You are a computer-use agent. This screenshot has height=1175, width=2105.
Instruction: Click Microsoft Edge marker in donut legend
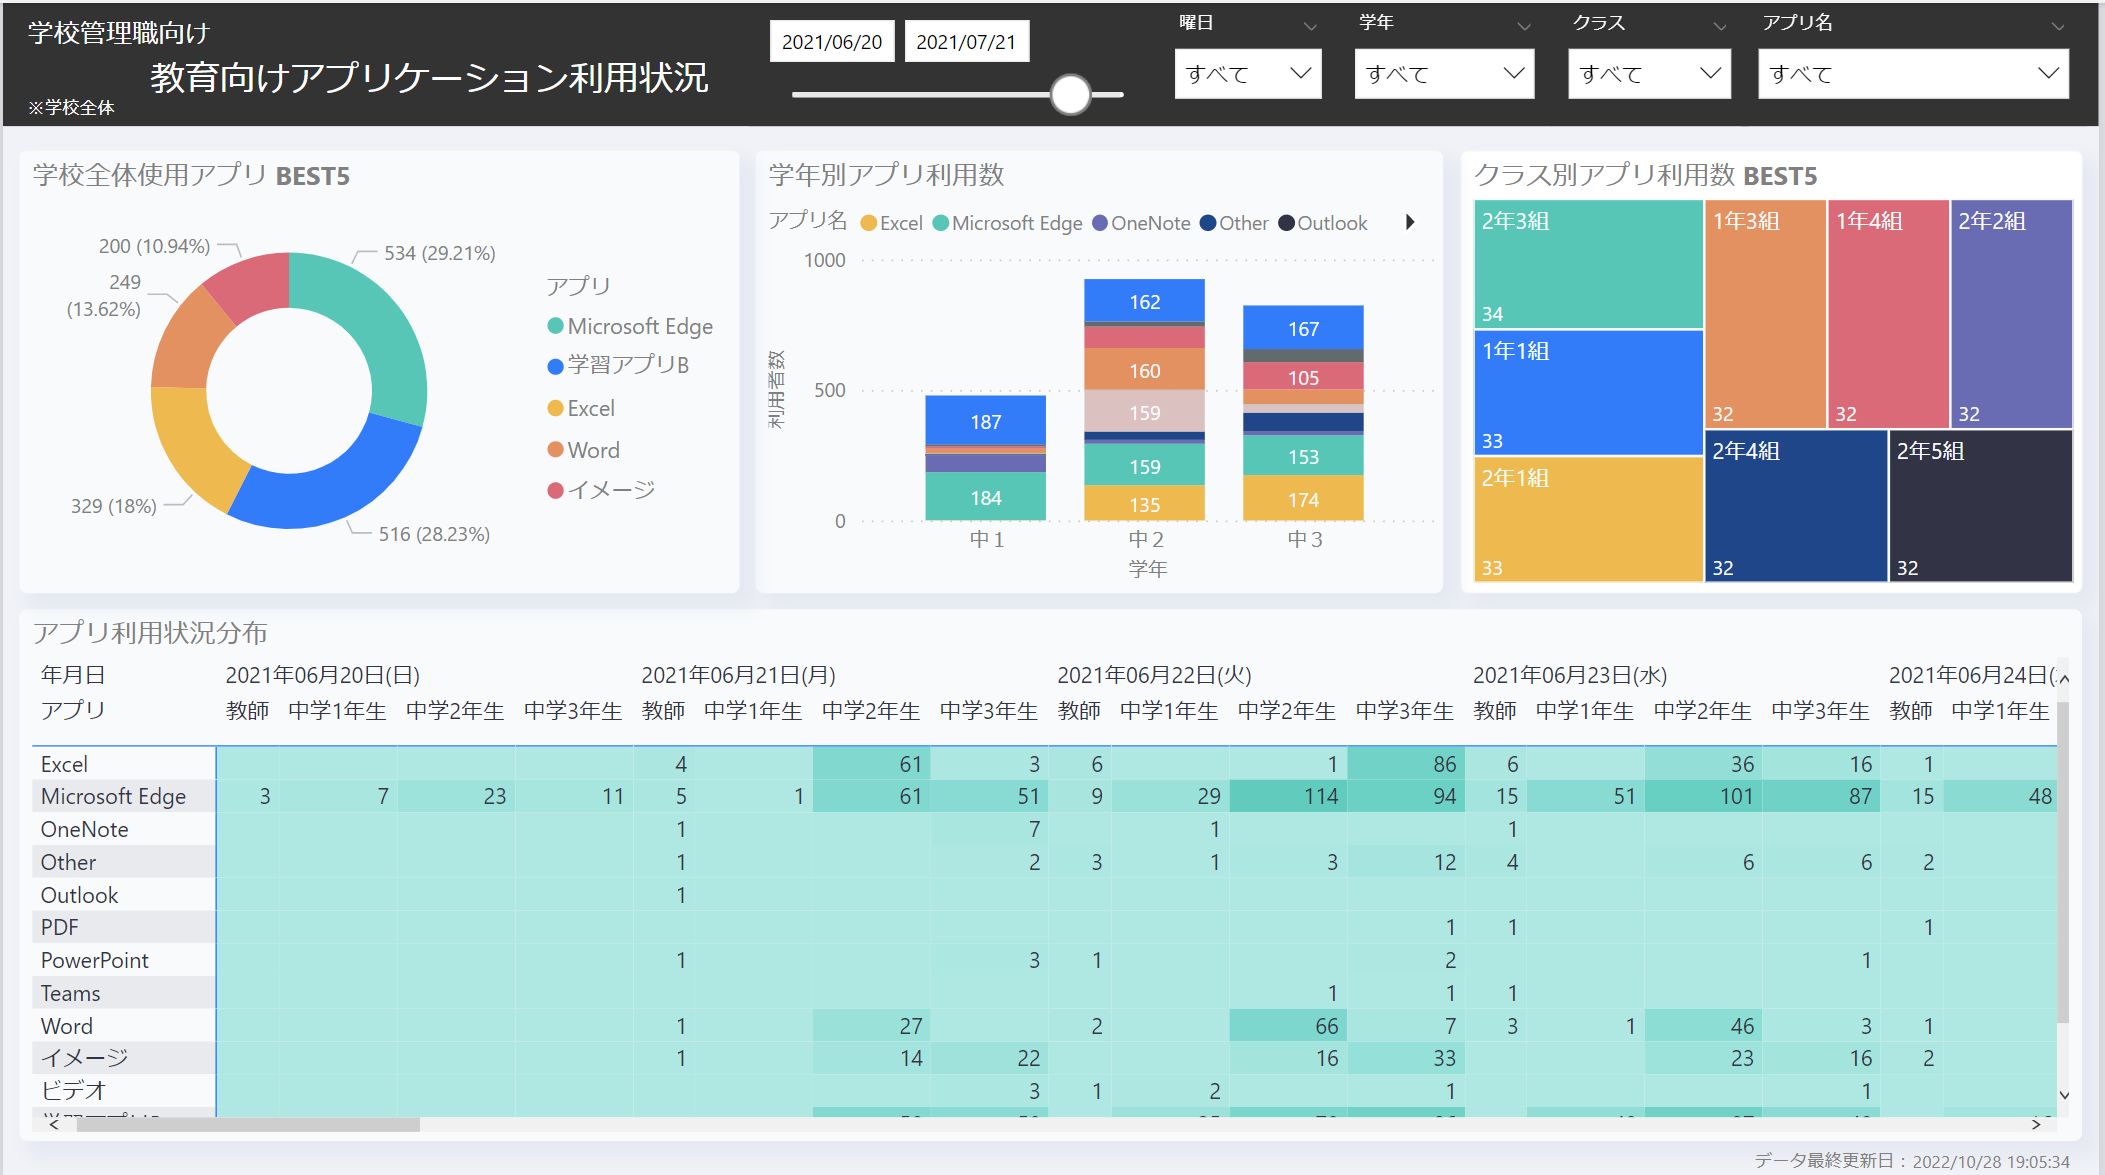coord(555,326)
